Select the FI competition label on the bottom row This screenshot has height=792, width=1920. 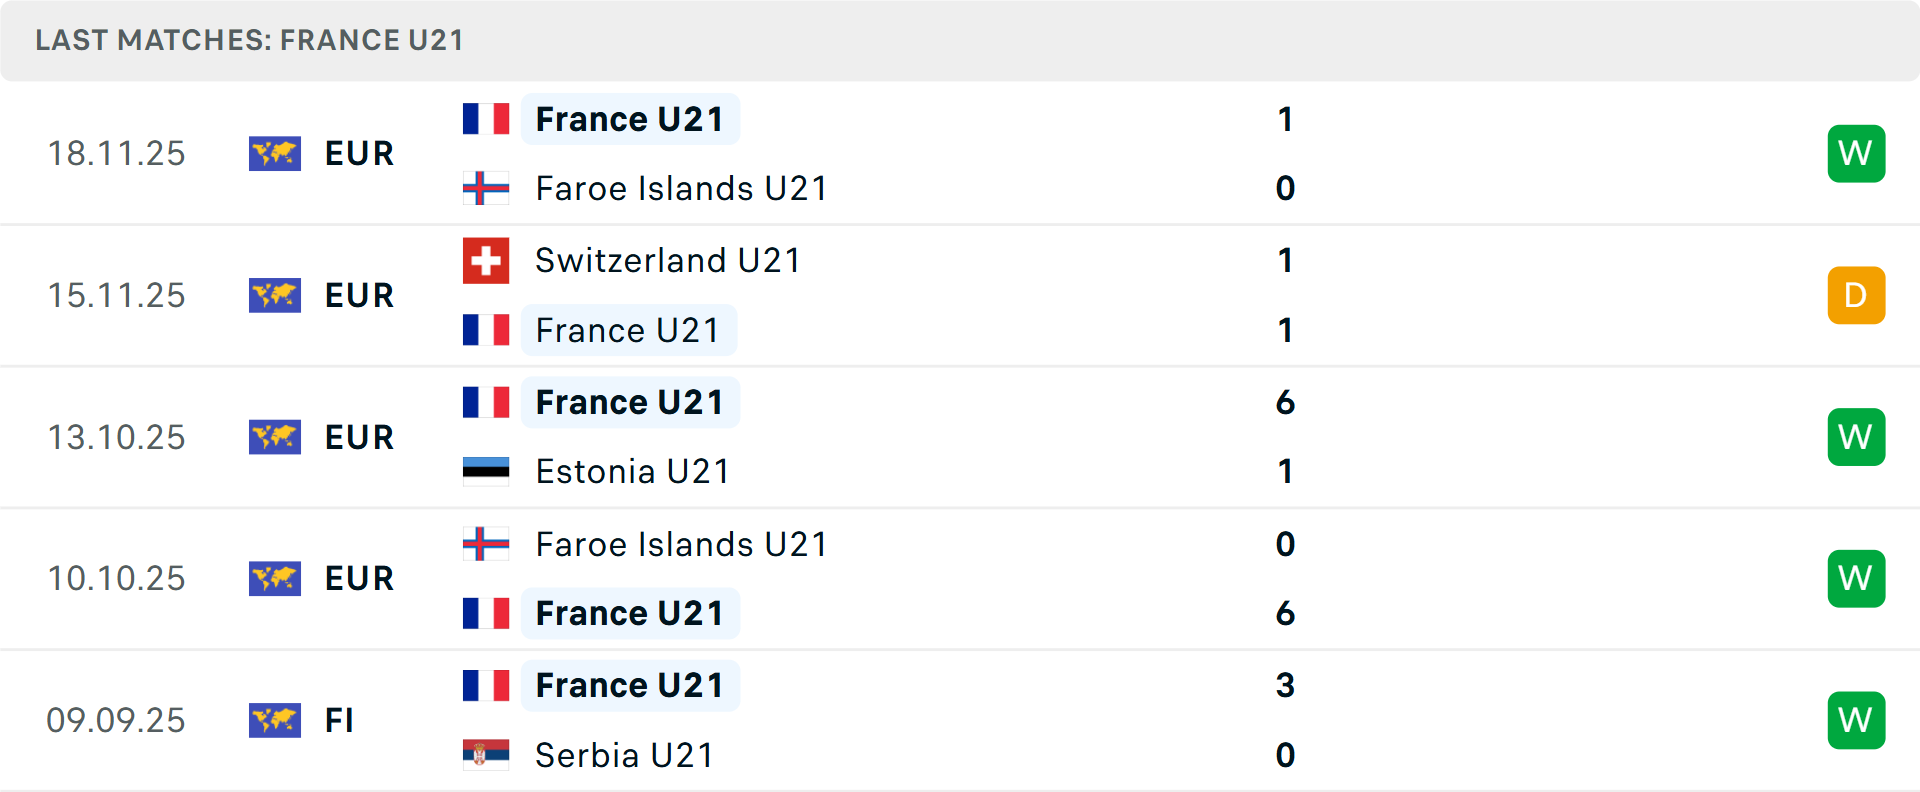coord(340,720)
